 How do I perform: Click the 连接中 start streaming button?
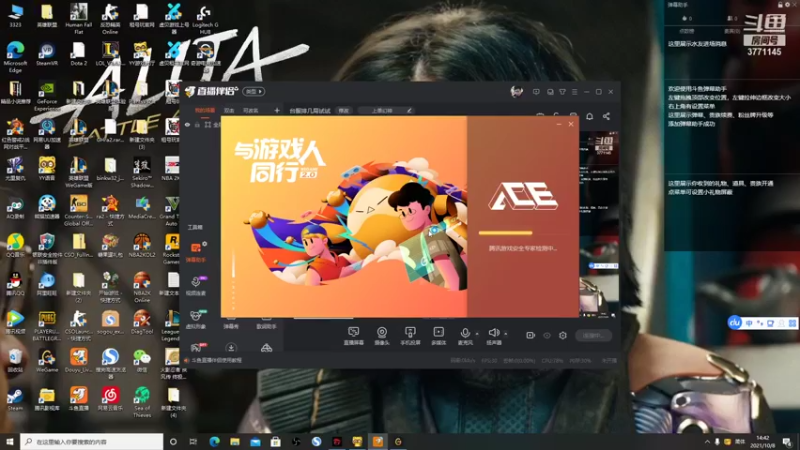pos(593,335)
